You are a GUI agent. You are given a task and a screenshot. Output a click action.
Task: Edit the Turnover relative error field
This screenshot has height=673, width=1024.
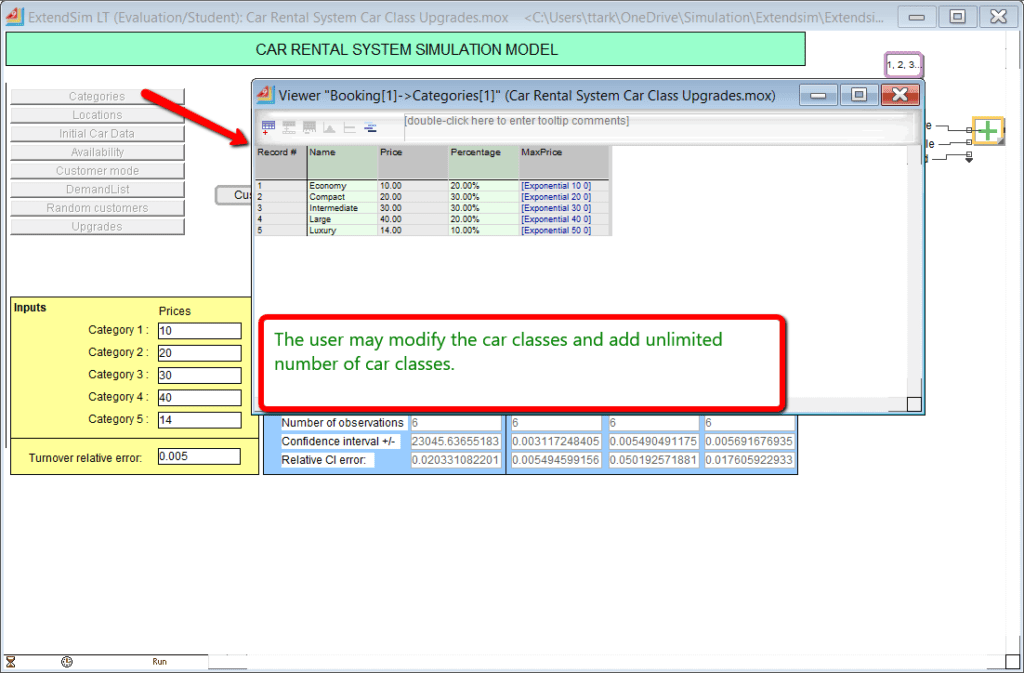199,457
